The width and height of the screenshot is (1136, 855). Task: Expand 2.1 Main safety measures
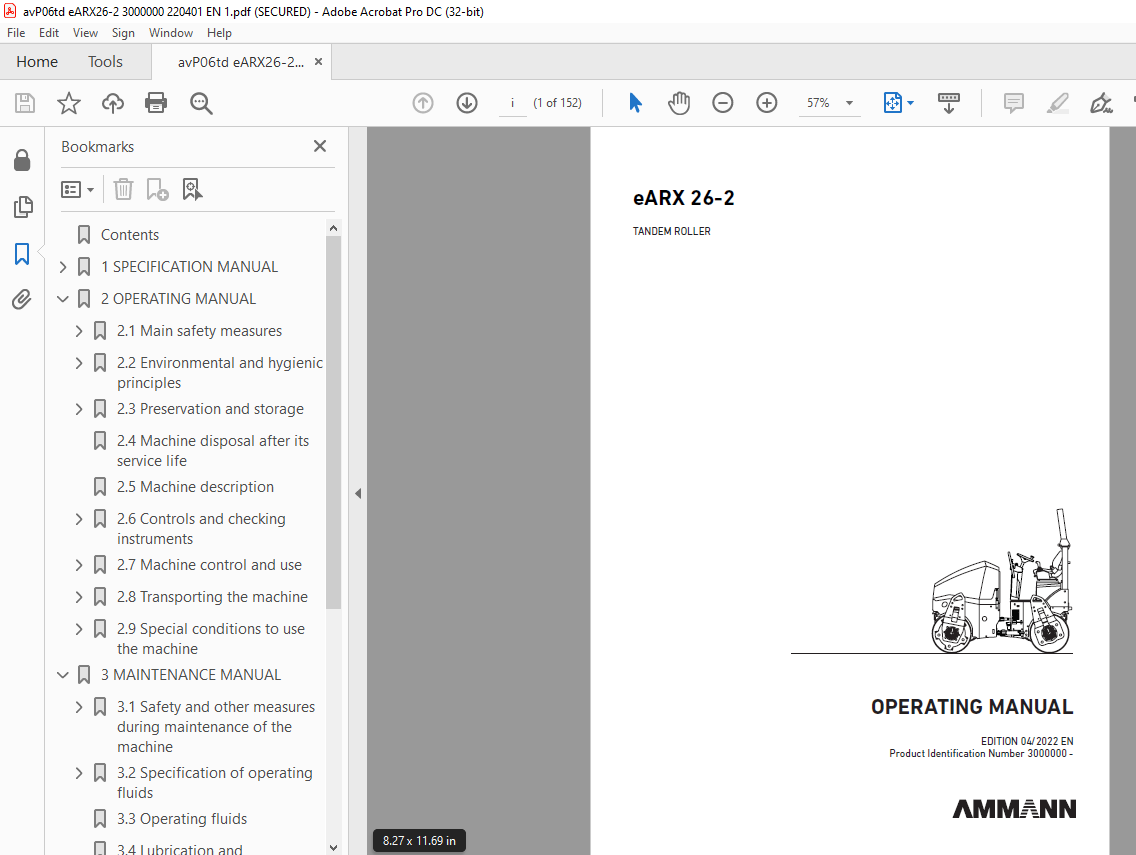79,330
